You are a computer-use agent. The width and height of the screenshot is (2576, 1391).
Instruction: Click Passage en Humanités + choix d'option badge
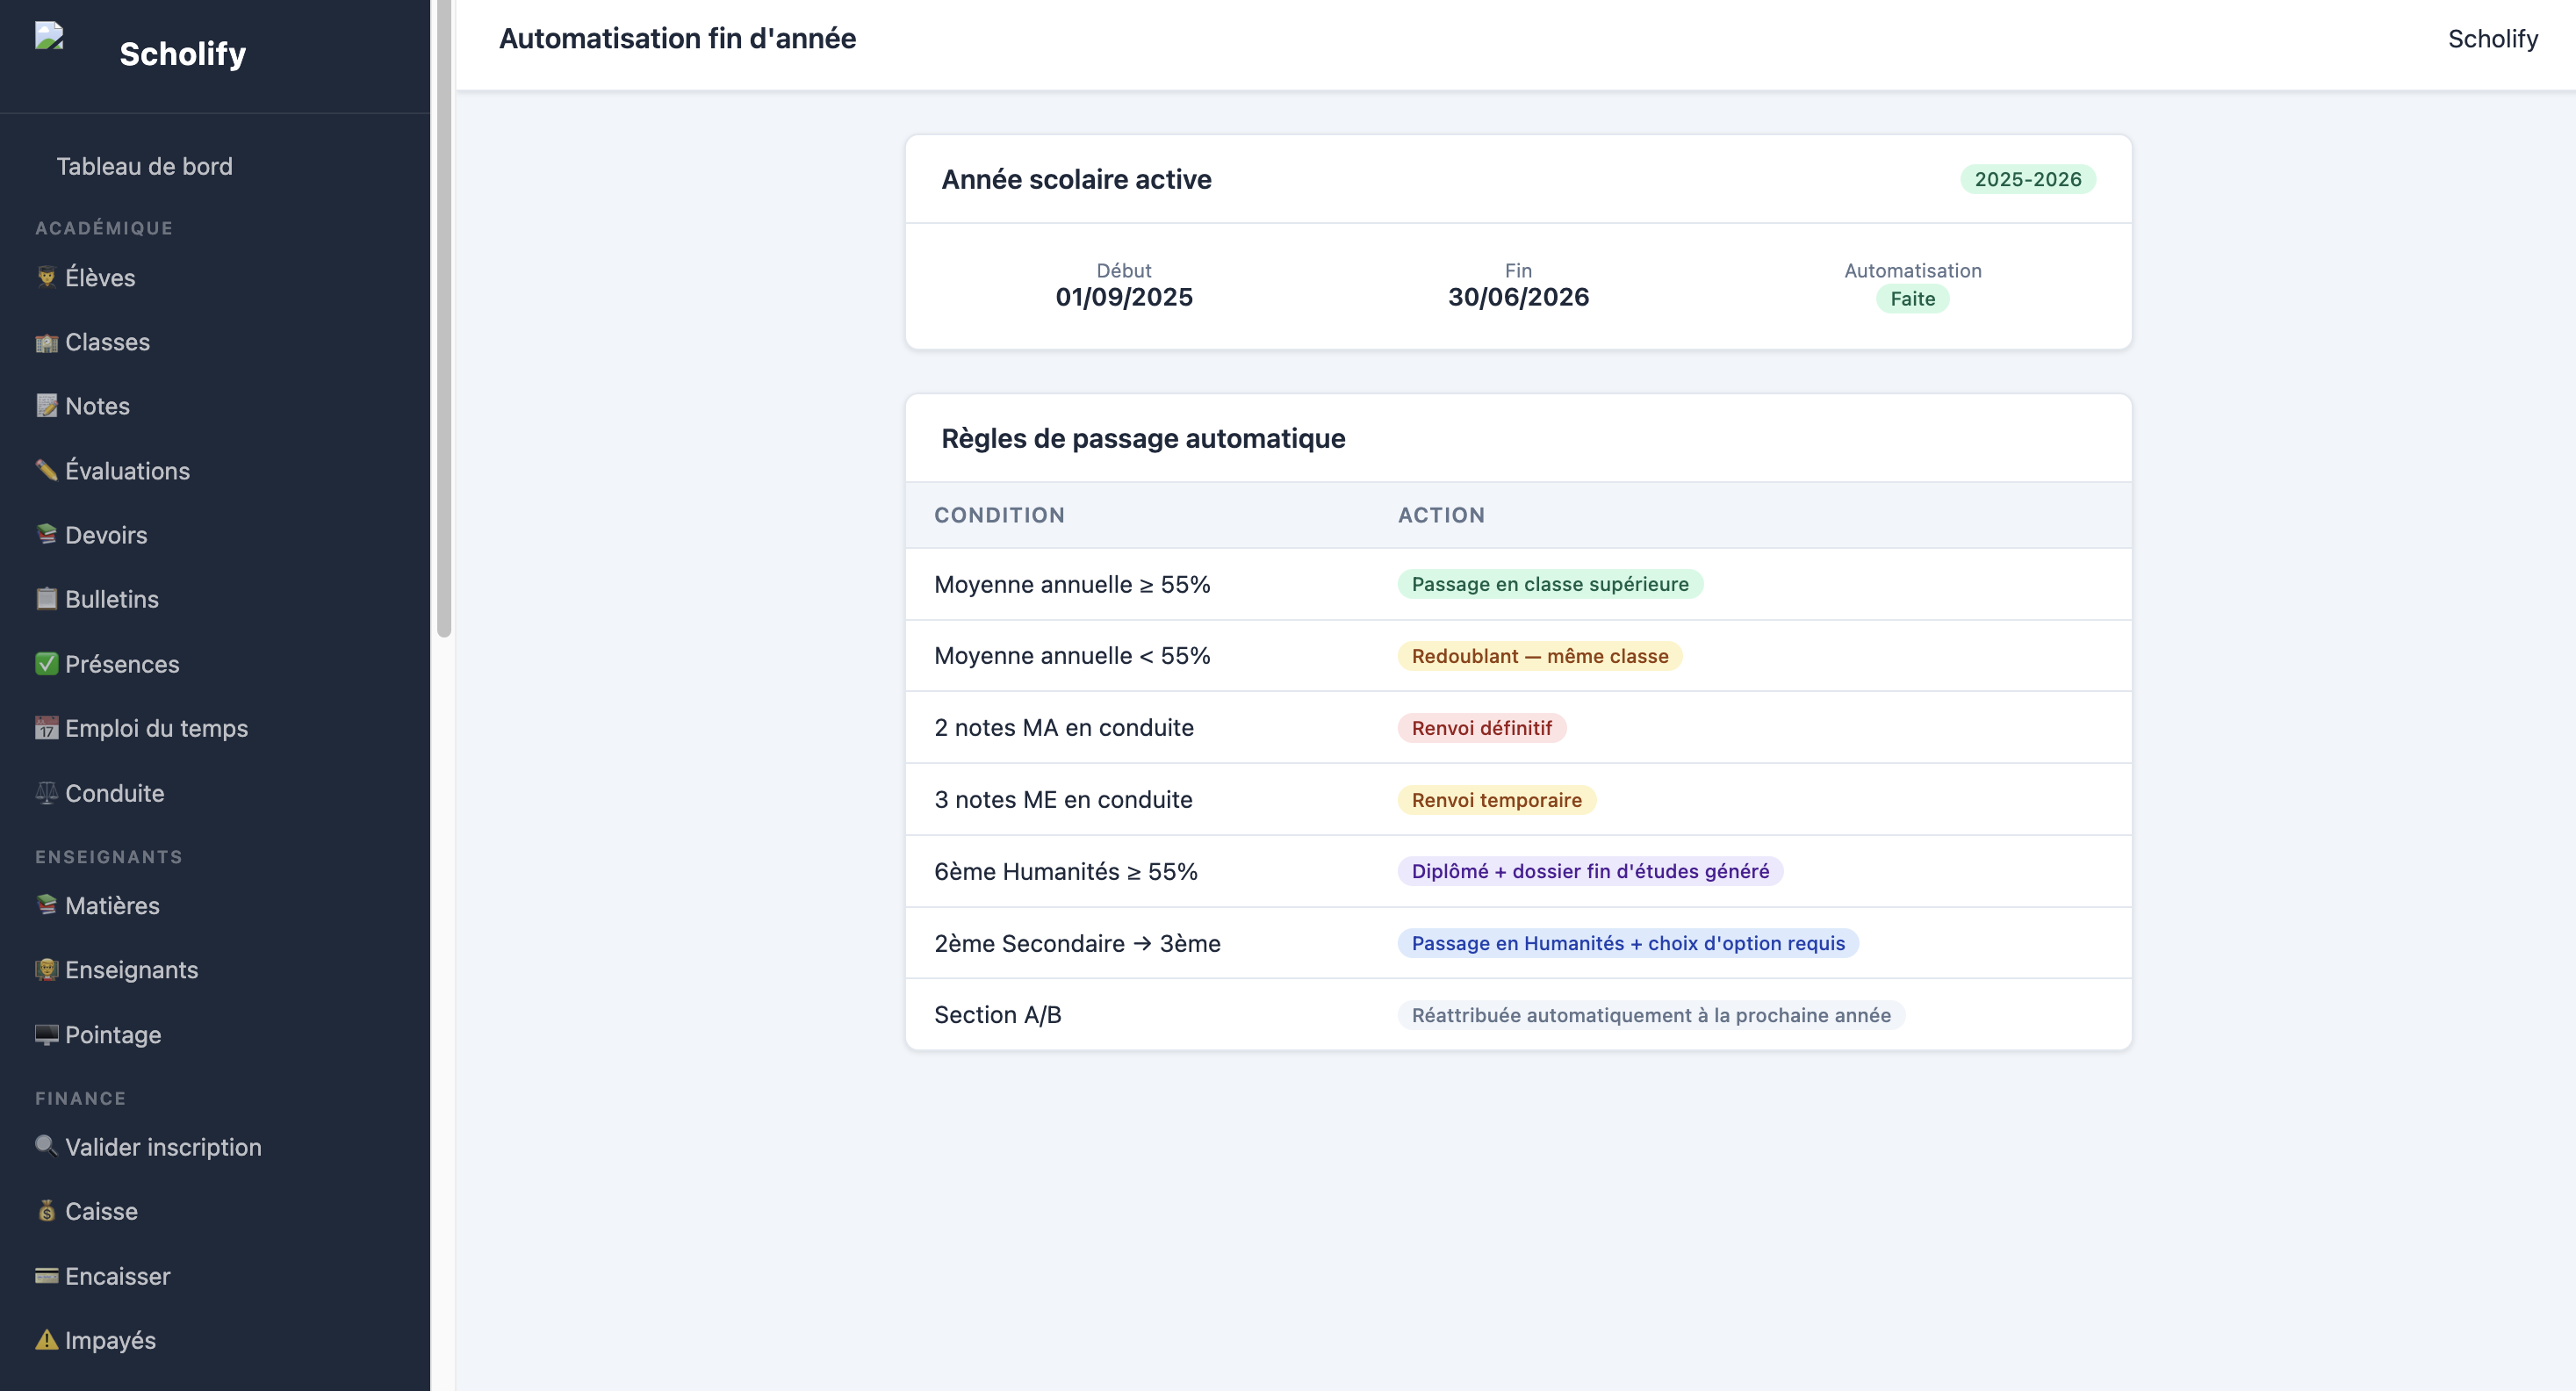point(1628,943)
